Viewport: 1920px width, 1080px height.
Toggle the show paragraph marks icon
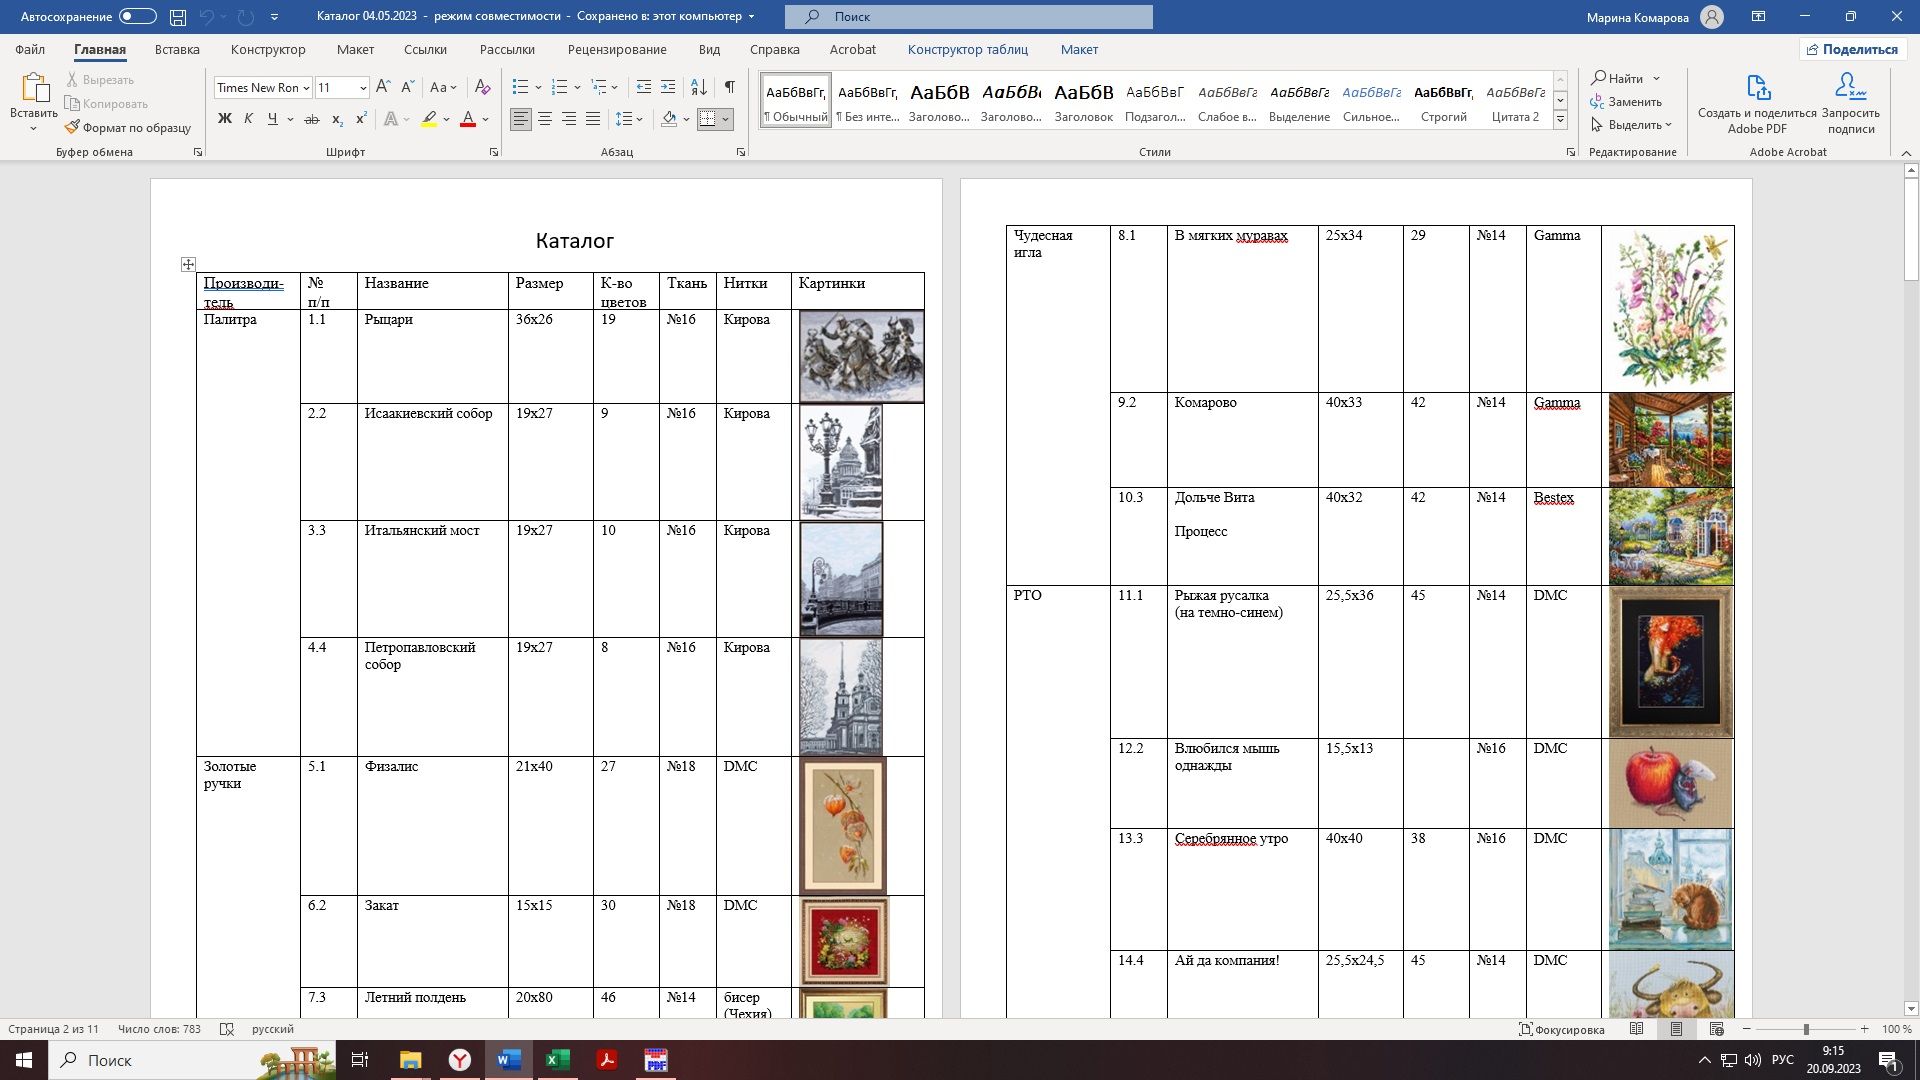point(730,87)
